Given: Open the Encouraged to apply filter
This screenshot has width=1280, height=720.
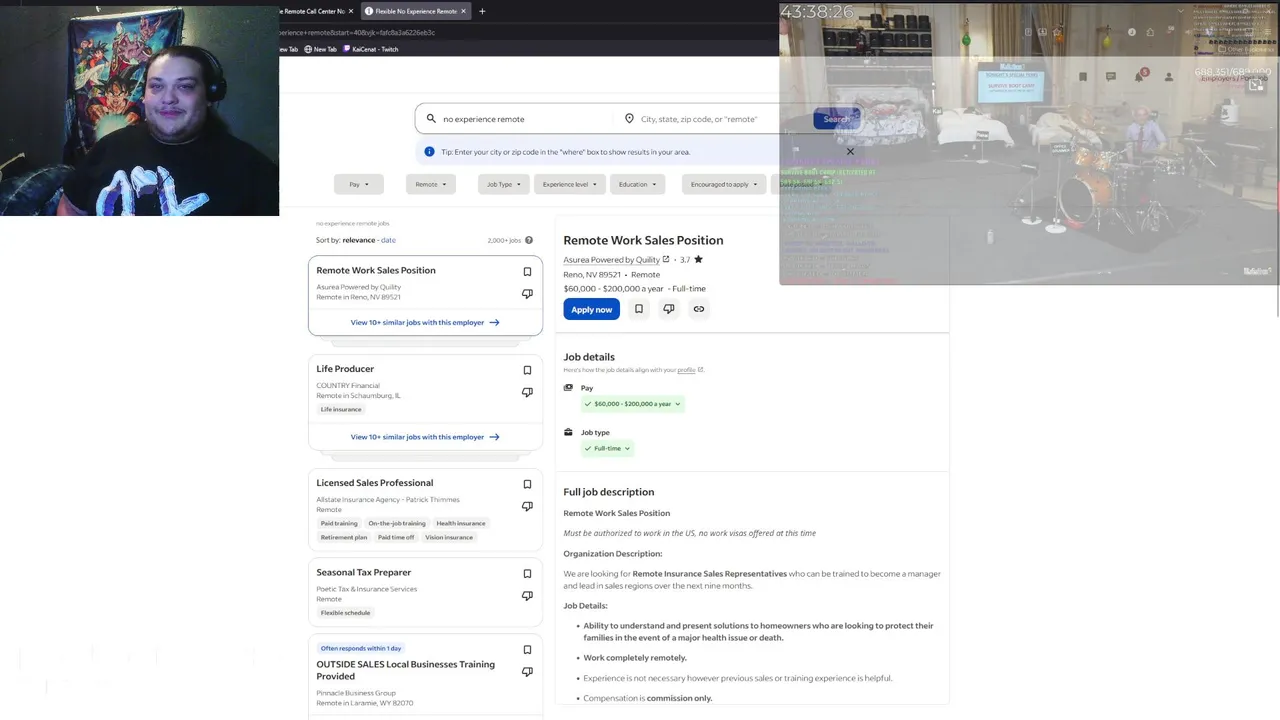Looking at the screenshot, I should pos(724,184).
